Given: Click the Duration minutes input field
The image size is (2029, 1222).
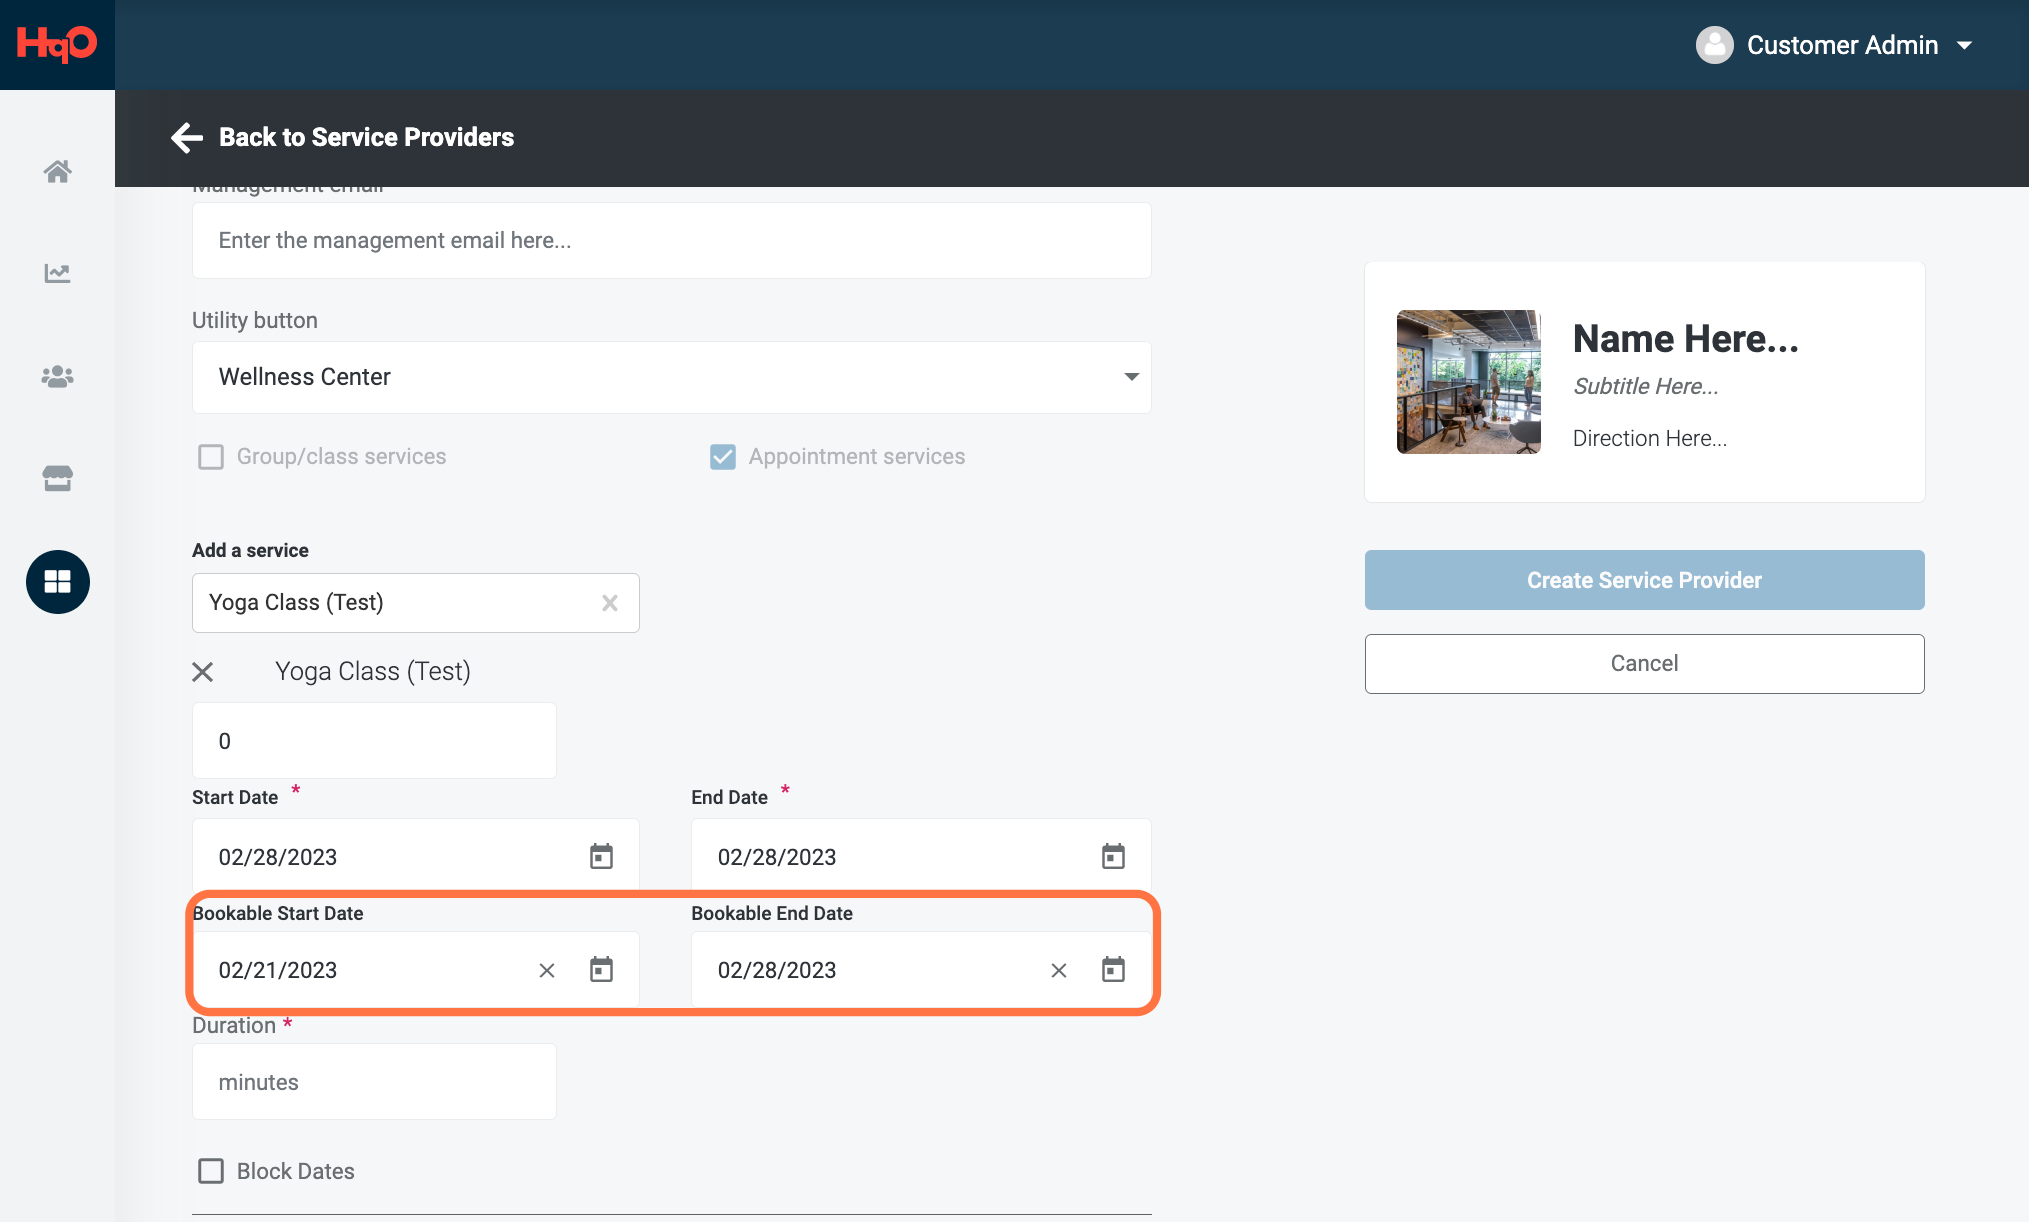Looking at the screenshot, I should coord(374,1082).
